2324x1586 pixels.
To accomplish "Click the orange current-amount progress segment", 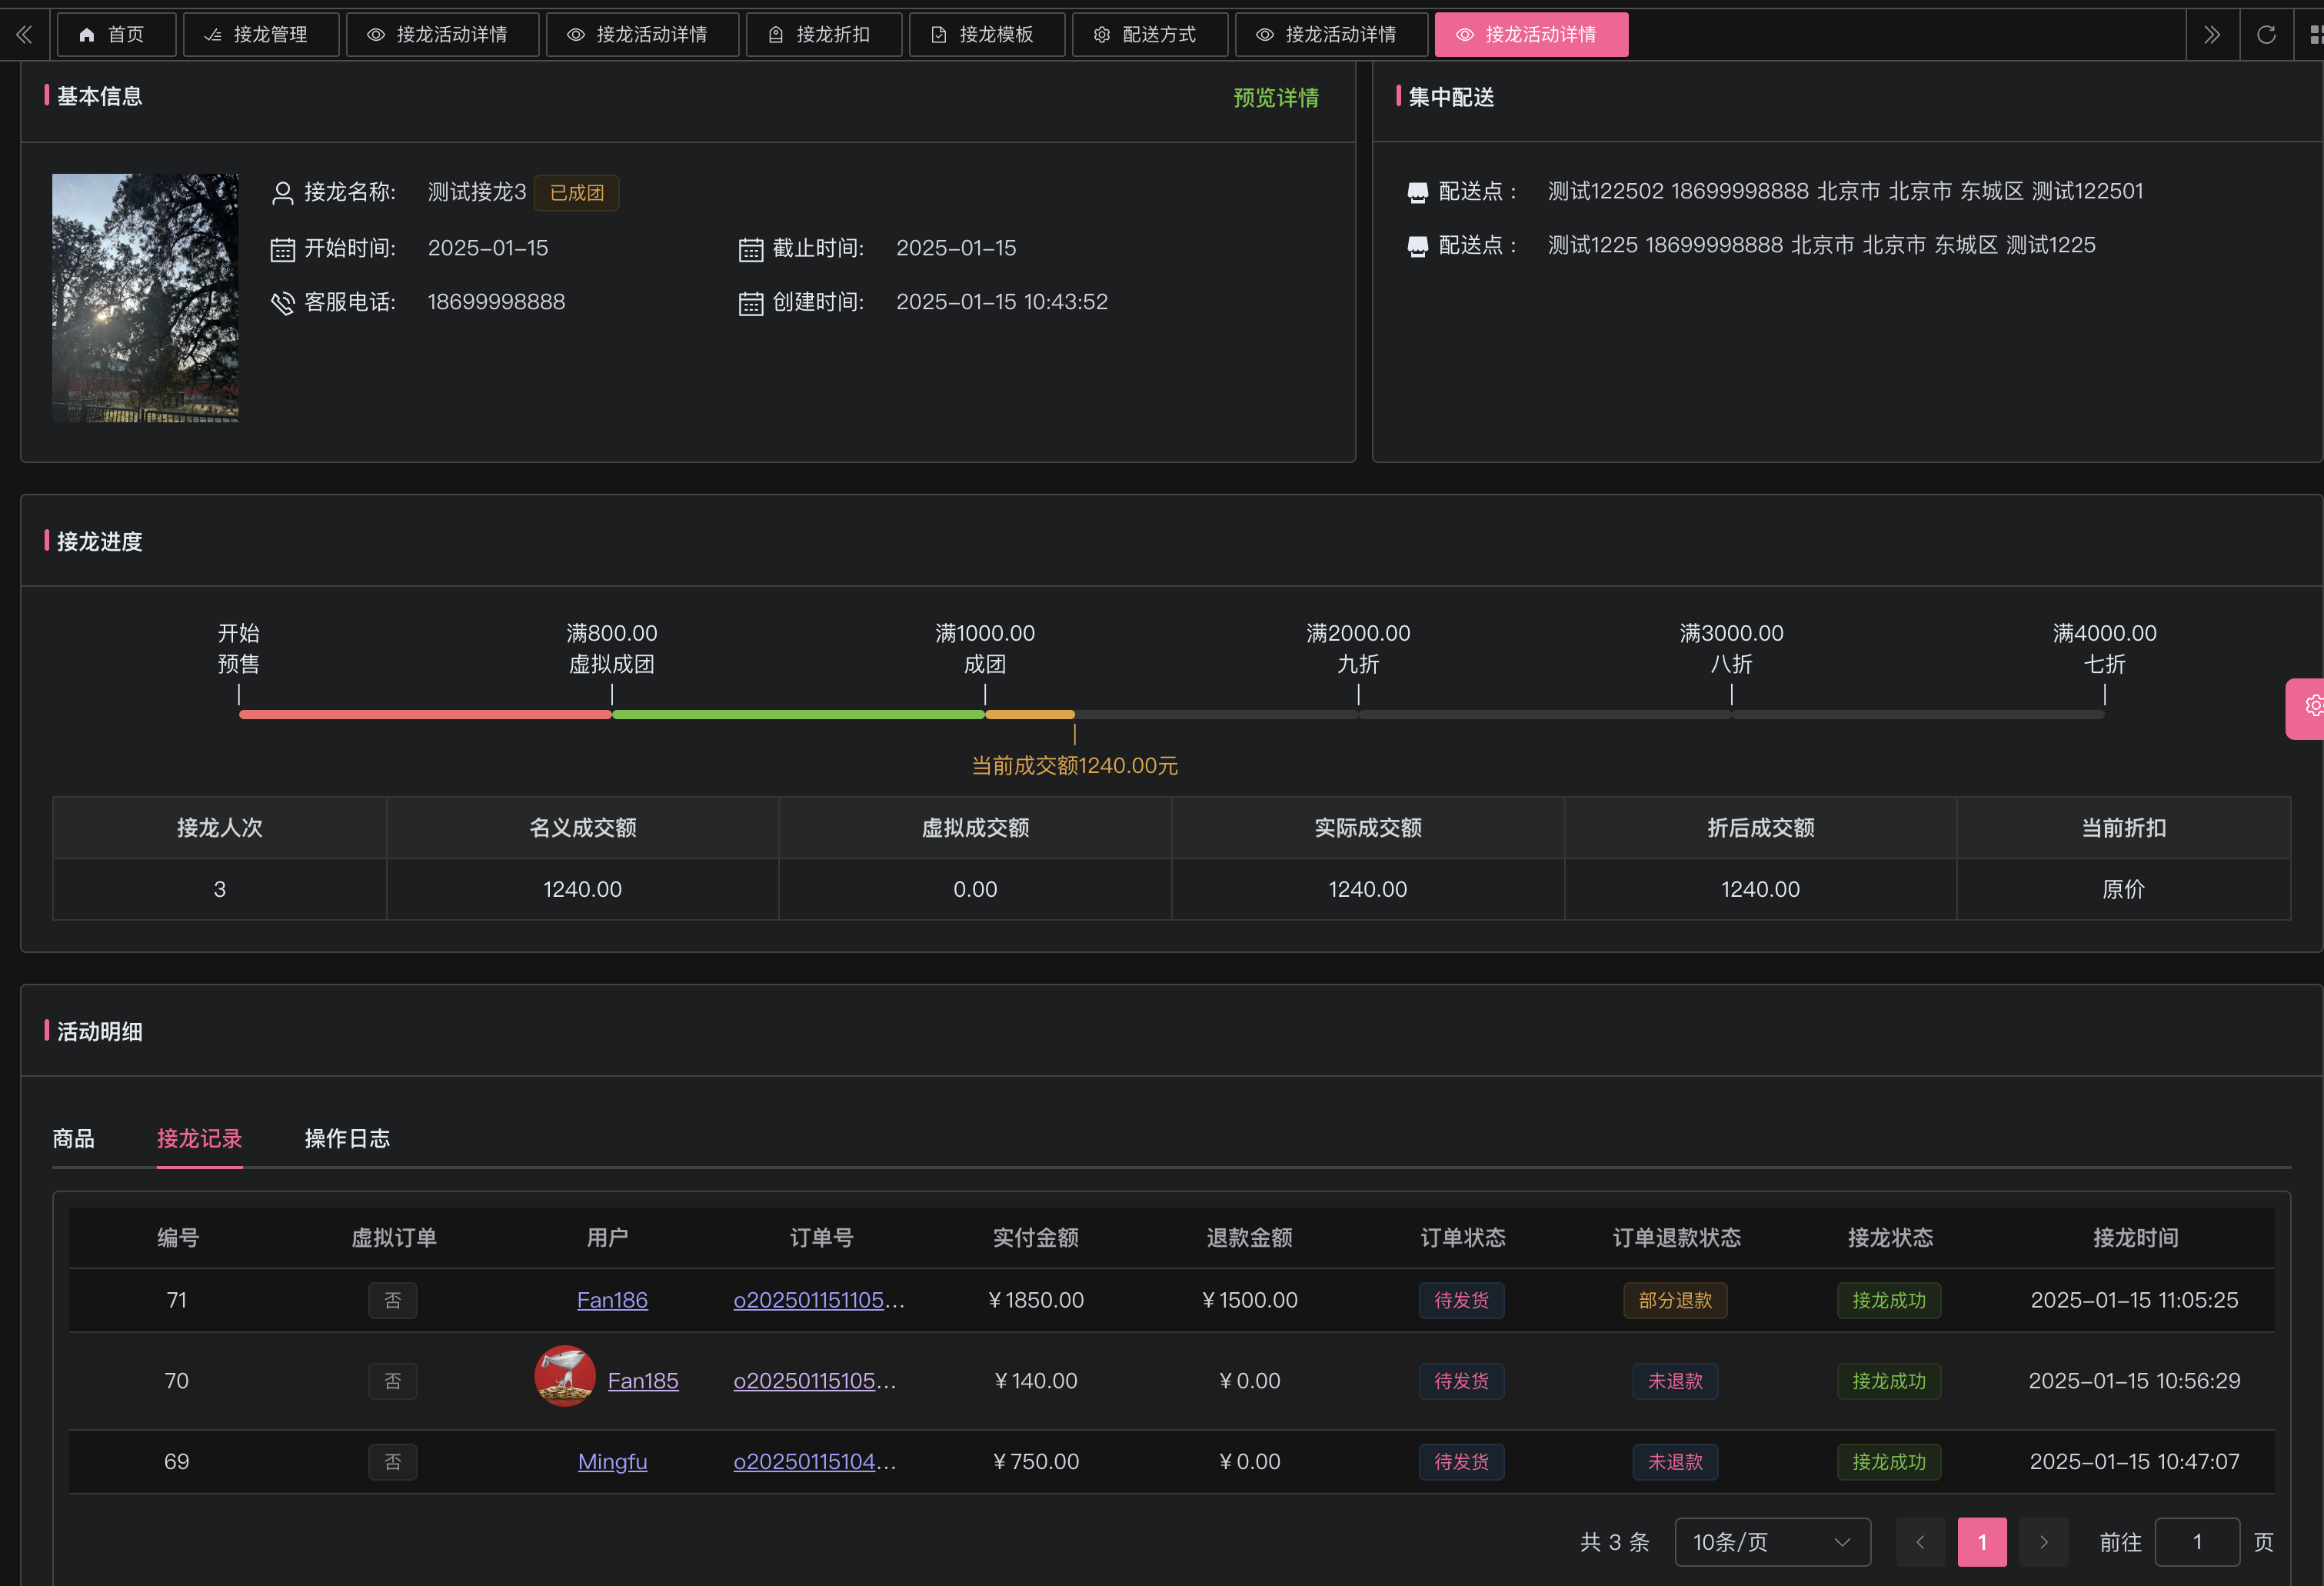I will [x=1030, y=715].
